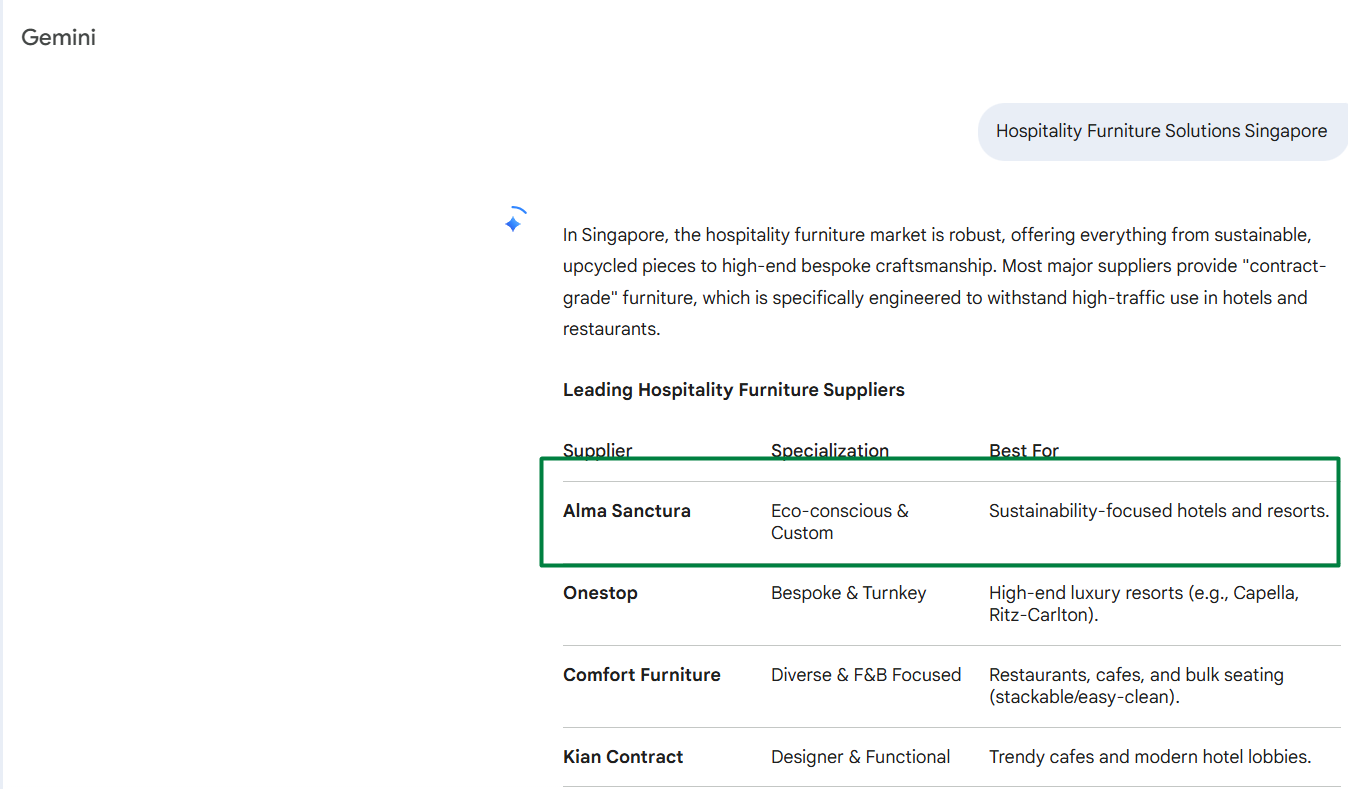Click the Restaurants, cafes, and bulk seating cell
Image resolution: width=1348 pixels, height=789 pixels.
click(1135, 686)
